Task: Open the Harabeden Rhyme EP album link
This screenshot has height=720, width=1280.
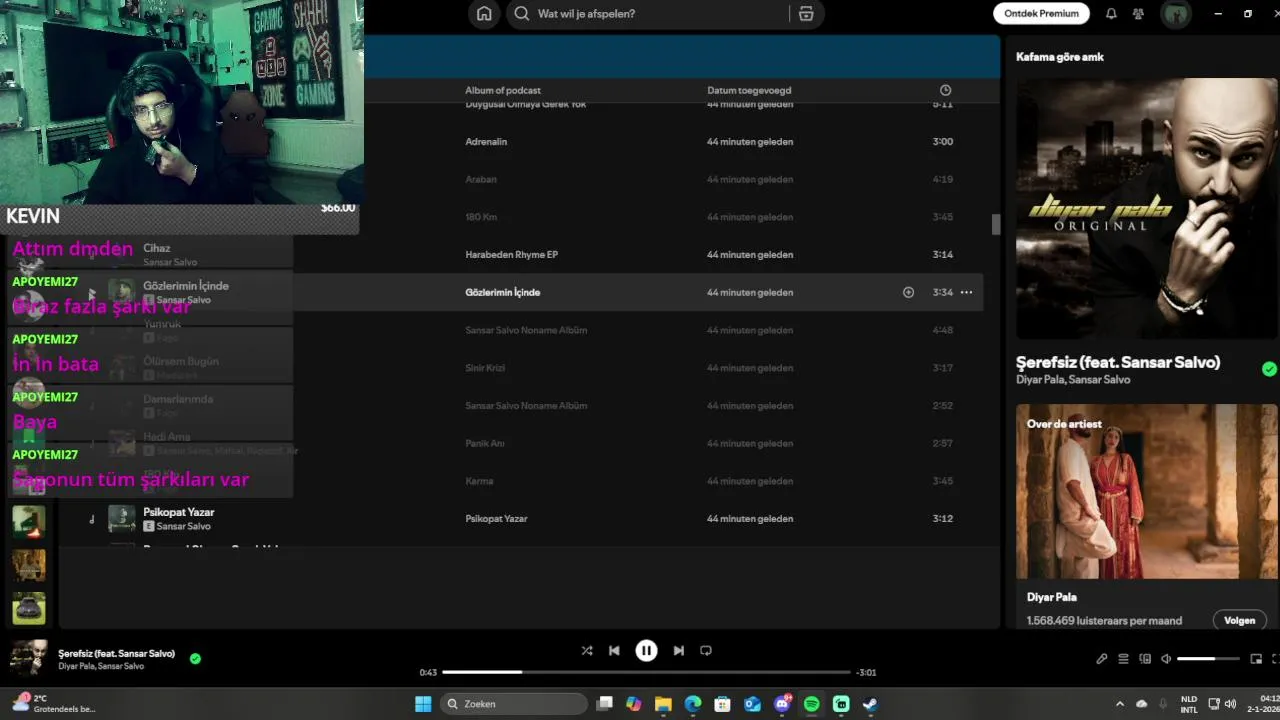Action: coord(511,255)
